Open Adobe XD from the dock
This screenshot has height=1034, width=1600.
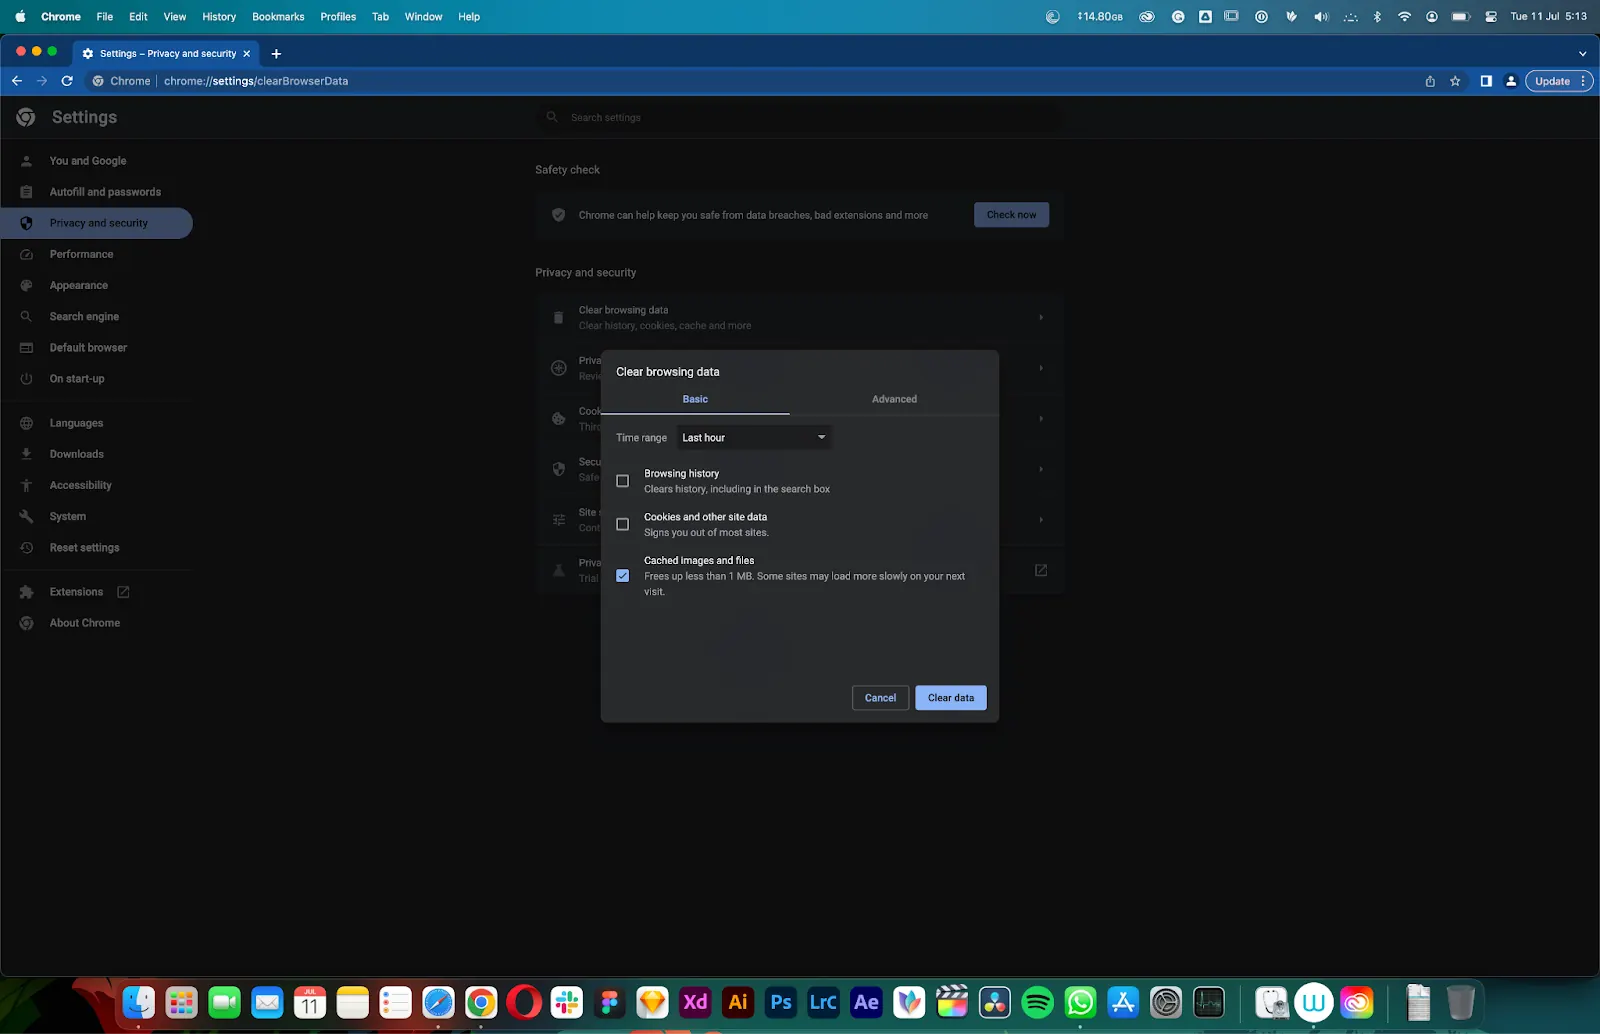pyautogui.click(x=695, y=1002)
